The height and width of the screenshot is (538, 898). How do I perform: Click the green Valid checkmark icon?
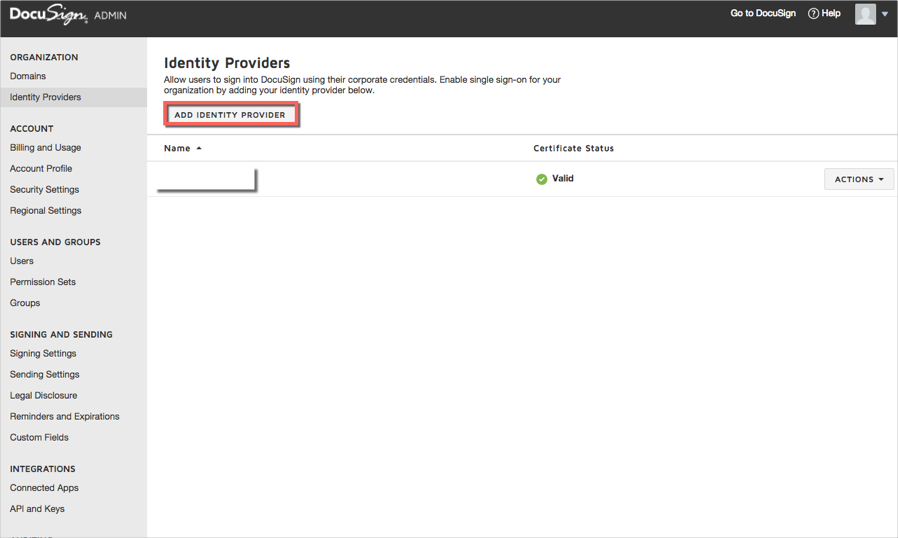pyautogui.click(x=541, y=179)
